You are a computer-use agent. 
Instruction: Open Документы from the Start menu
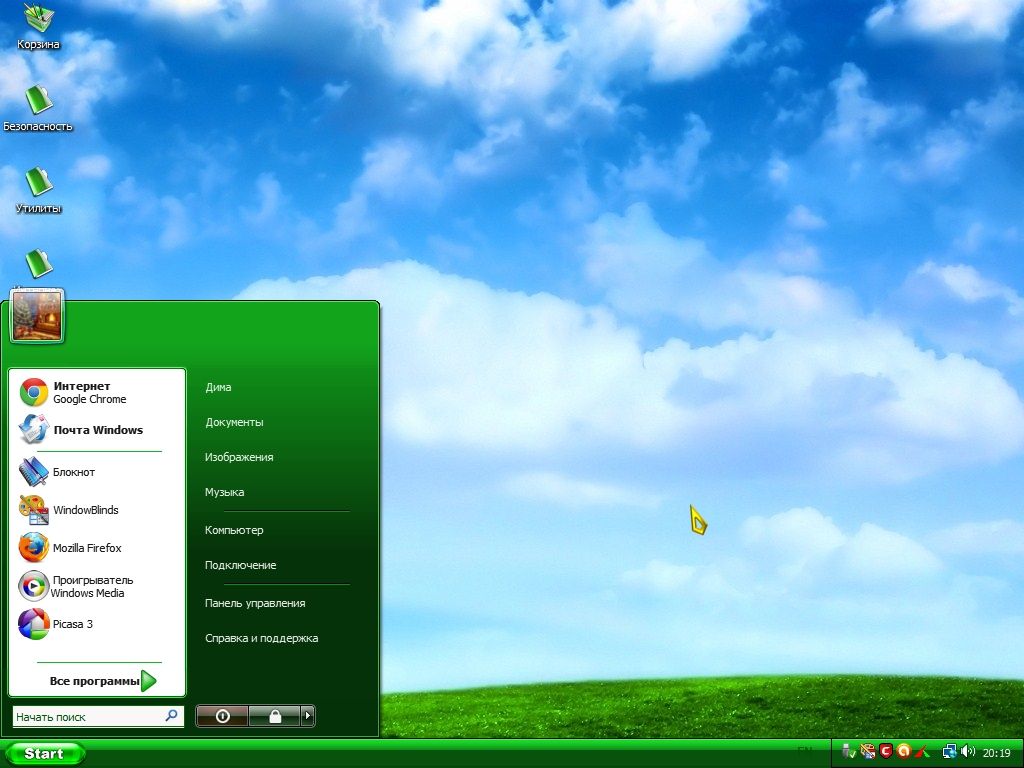[234, 423]
